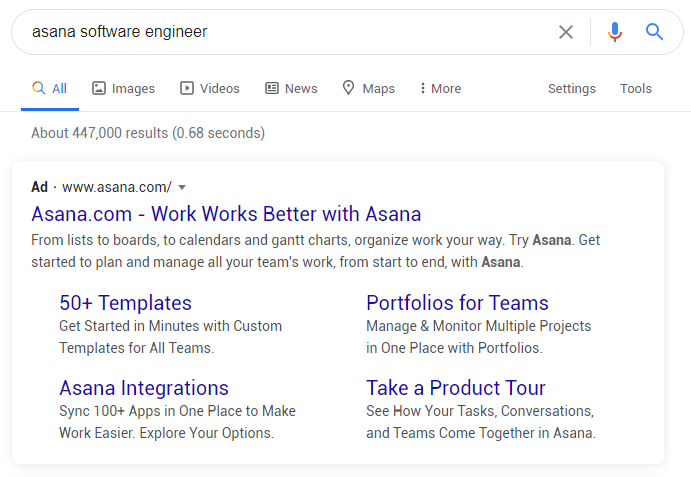Expand the ad URL dropdown arrow
691x477 pixels.
tap(182, 187)
